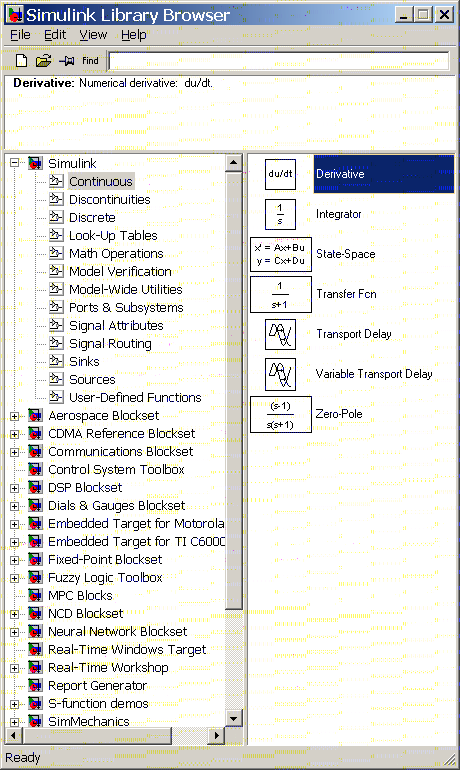Click the MPC Blocks library icon

[35, 595]
